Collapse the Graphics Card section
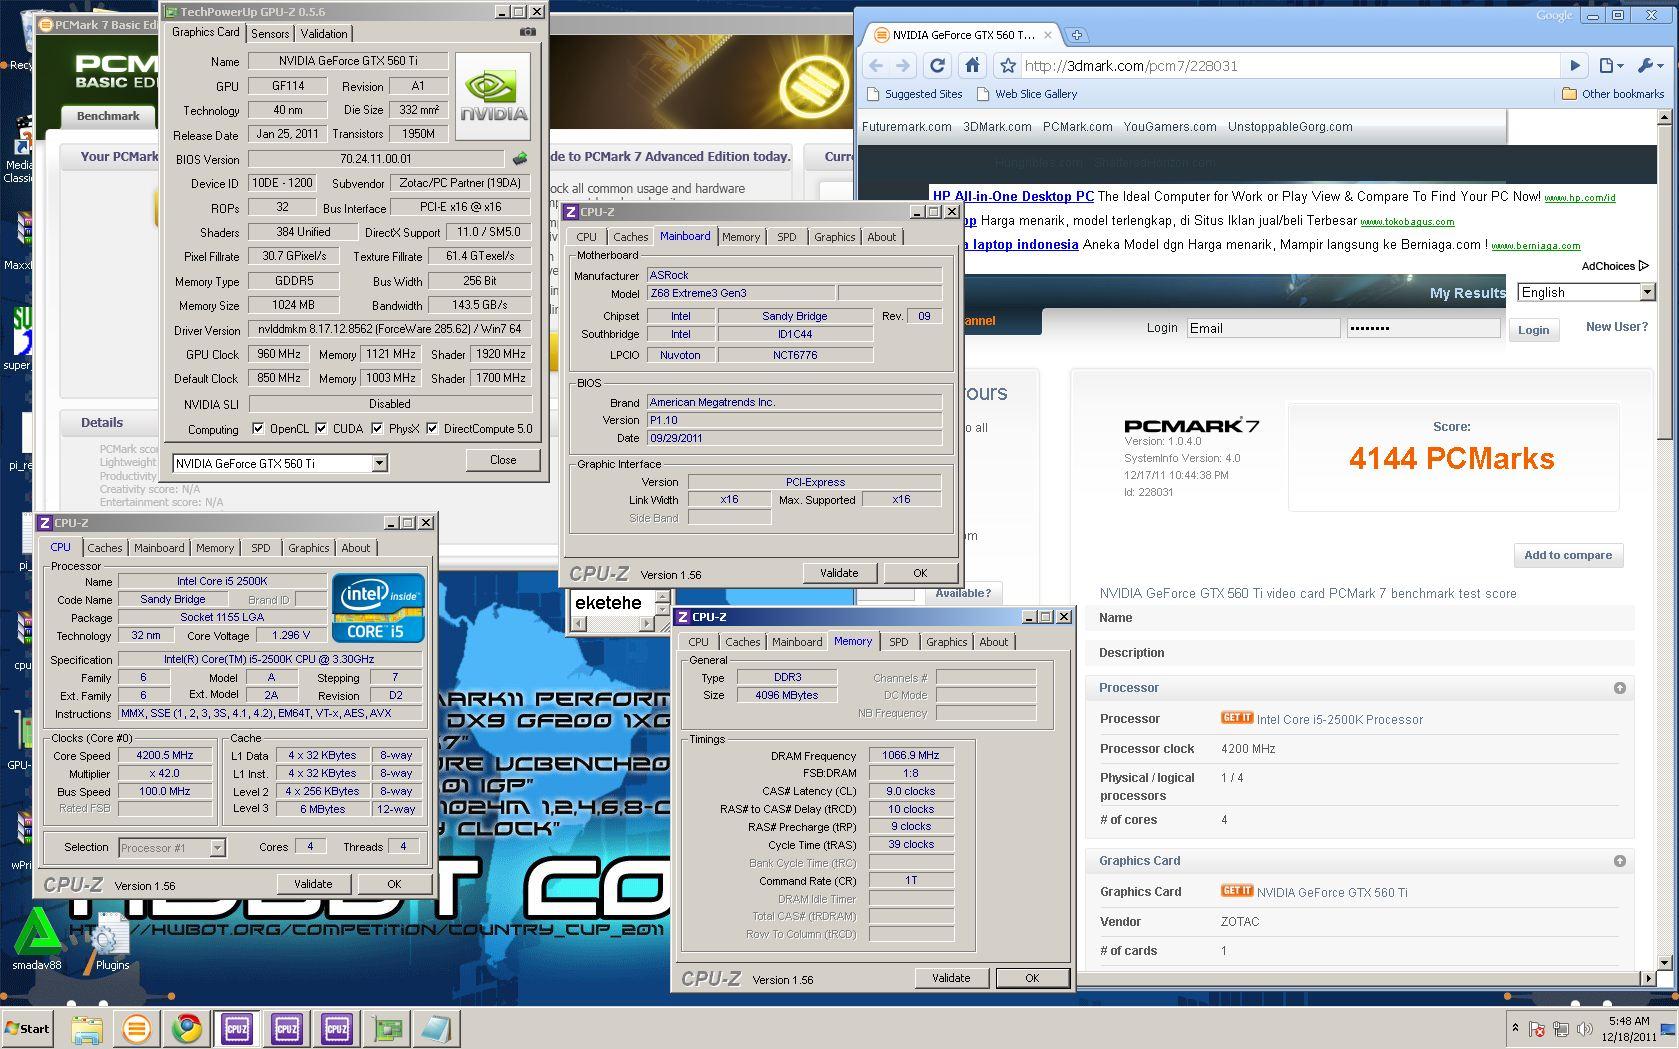This screenshot has height=1049, width=1679. tap(1619, 861)
